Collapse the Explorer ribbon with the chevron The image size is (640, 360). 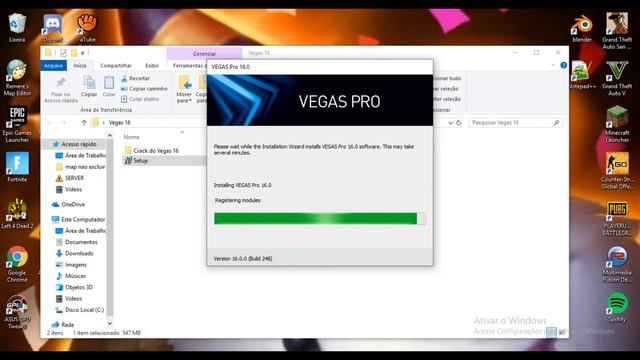click(x=553, y=65)
